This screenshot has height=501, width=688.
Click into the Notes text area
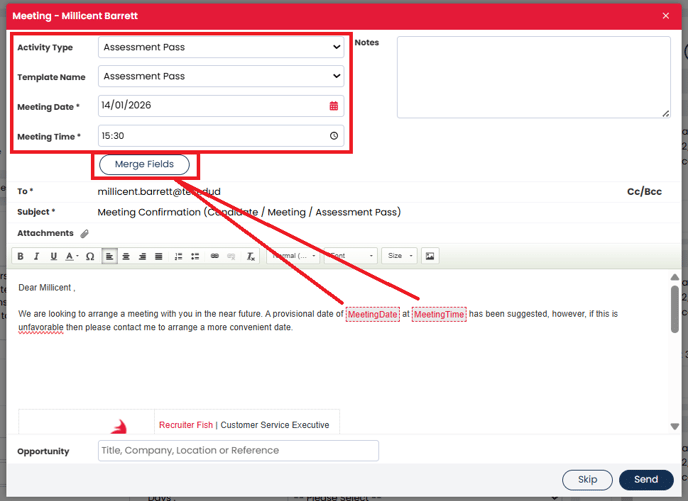click(x=534, y=77)
